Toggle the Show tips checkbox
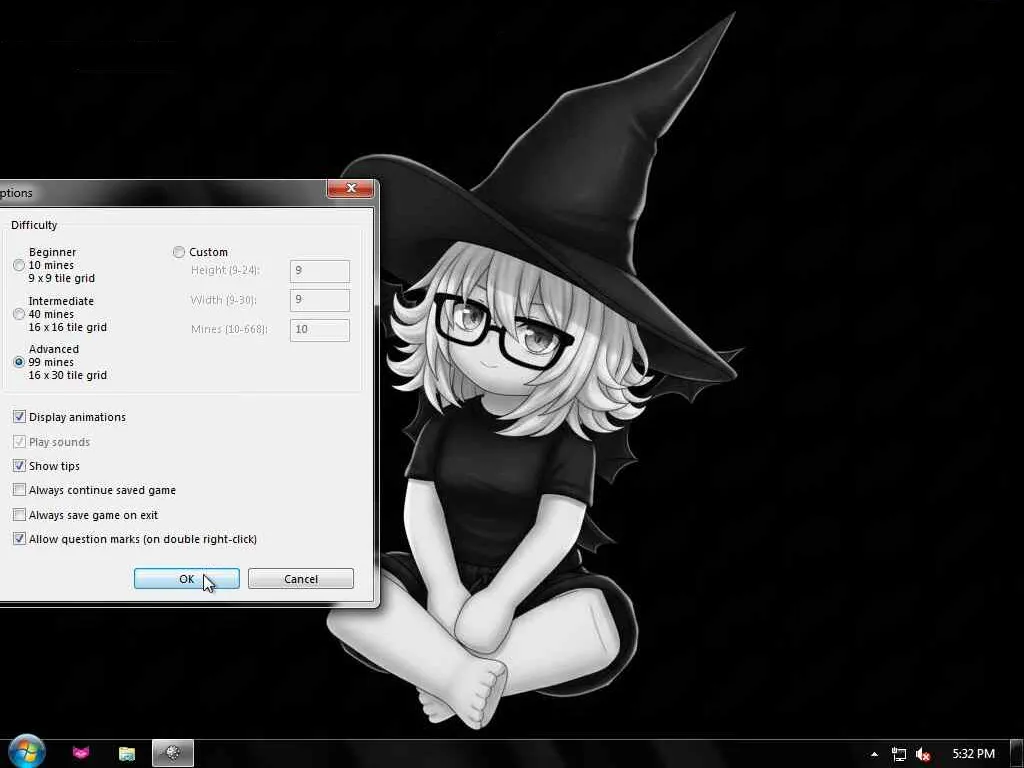This screenshot has height=768, width=1024. (x=20, y=466)
